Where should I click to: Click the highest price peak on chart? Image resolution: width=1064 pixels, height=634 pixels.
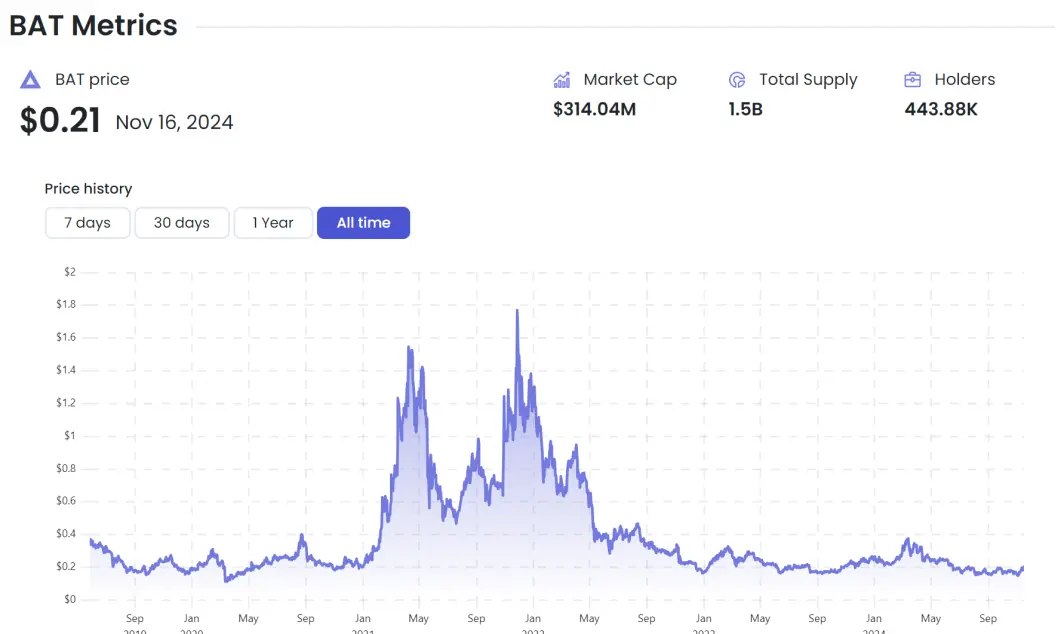(x=518, y=312)
